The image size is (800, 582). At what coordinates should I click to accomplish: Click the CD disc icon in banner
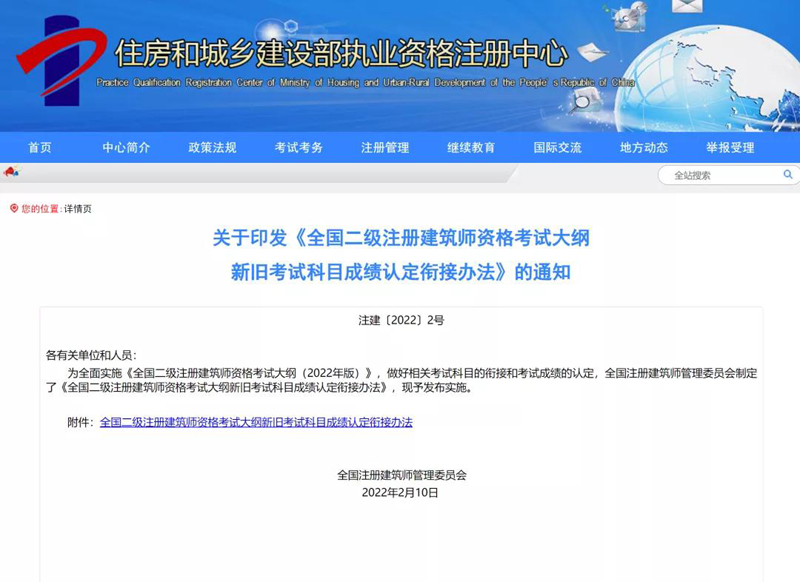[x=633, y=17]
